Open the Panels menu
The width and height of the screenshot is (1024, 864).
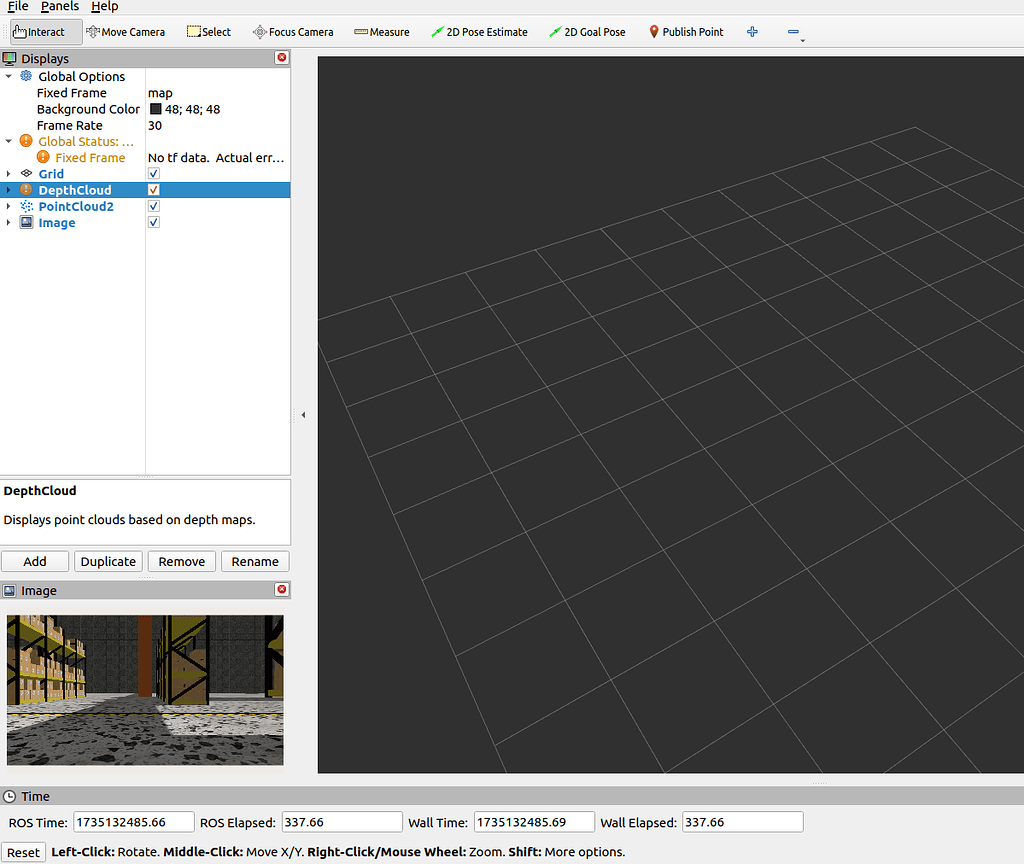tap(59, 7)
